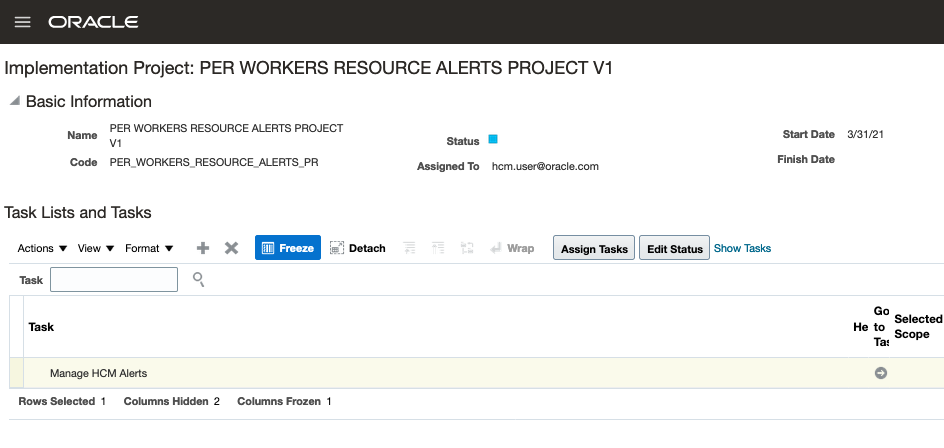The height and width of the screenshot is (448, 944).
Task: Click the add task plus icon
Action: click(x=203, y=248)
